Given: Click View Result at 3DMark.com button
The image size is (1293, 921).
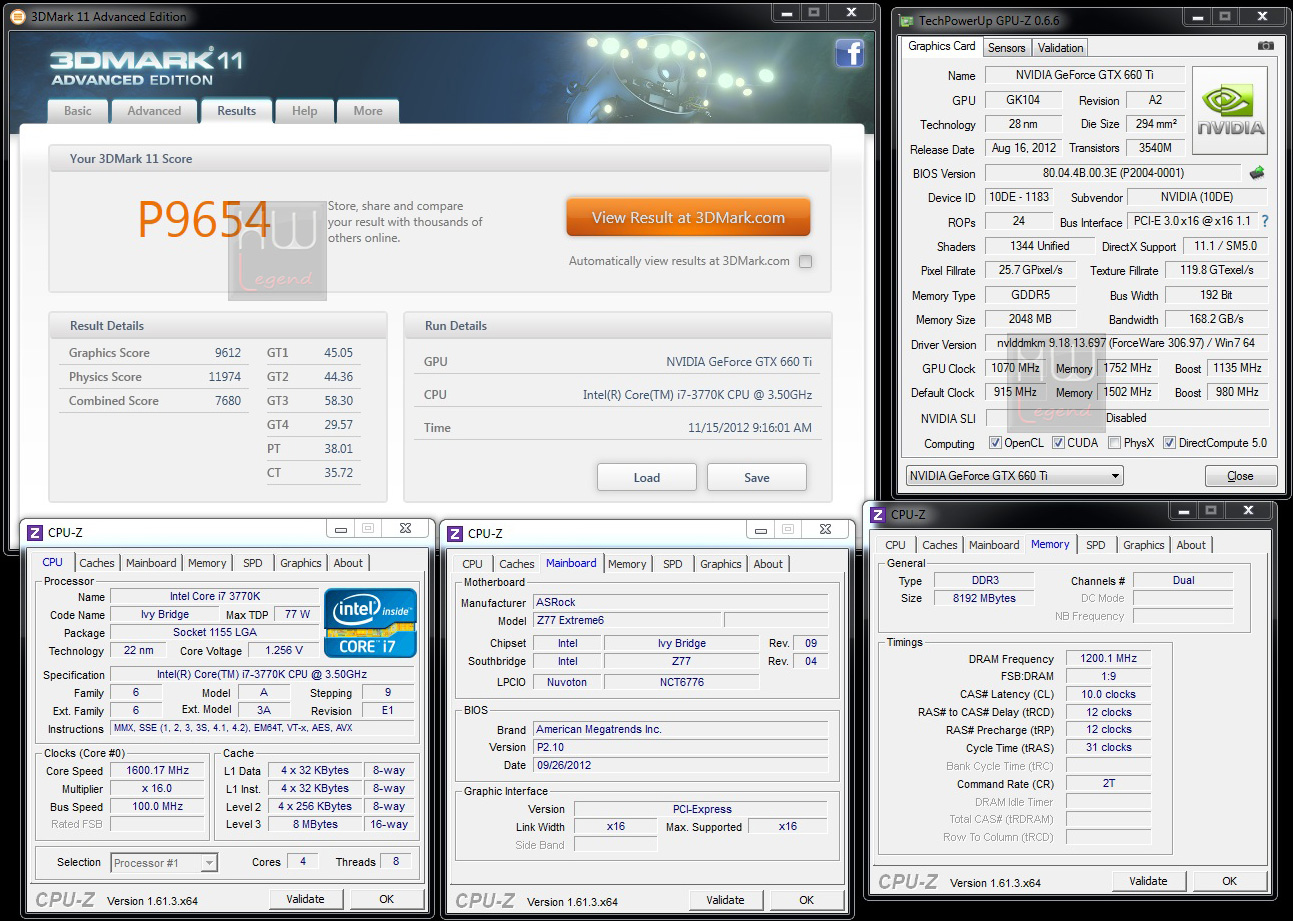Looking at the screenshot, I should [x=688, y=217].
